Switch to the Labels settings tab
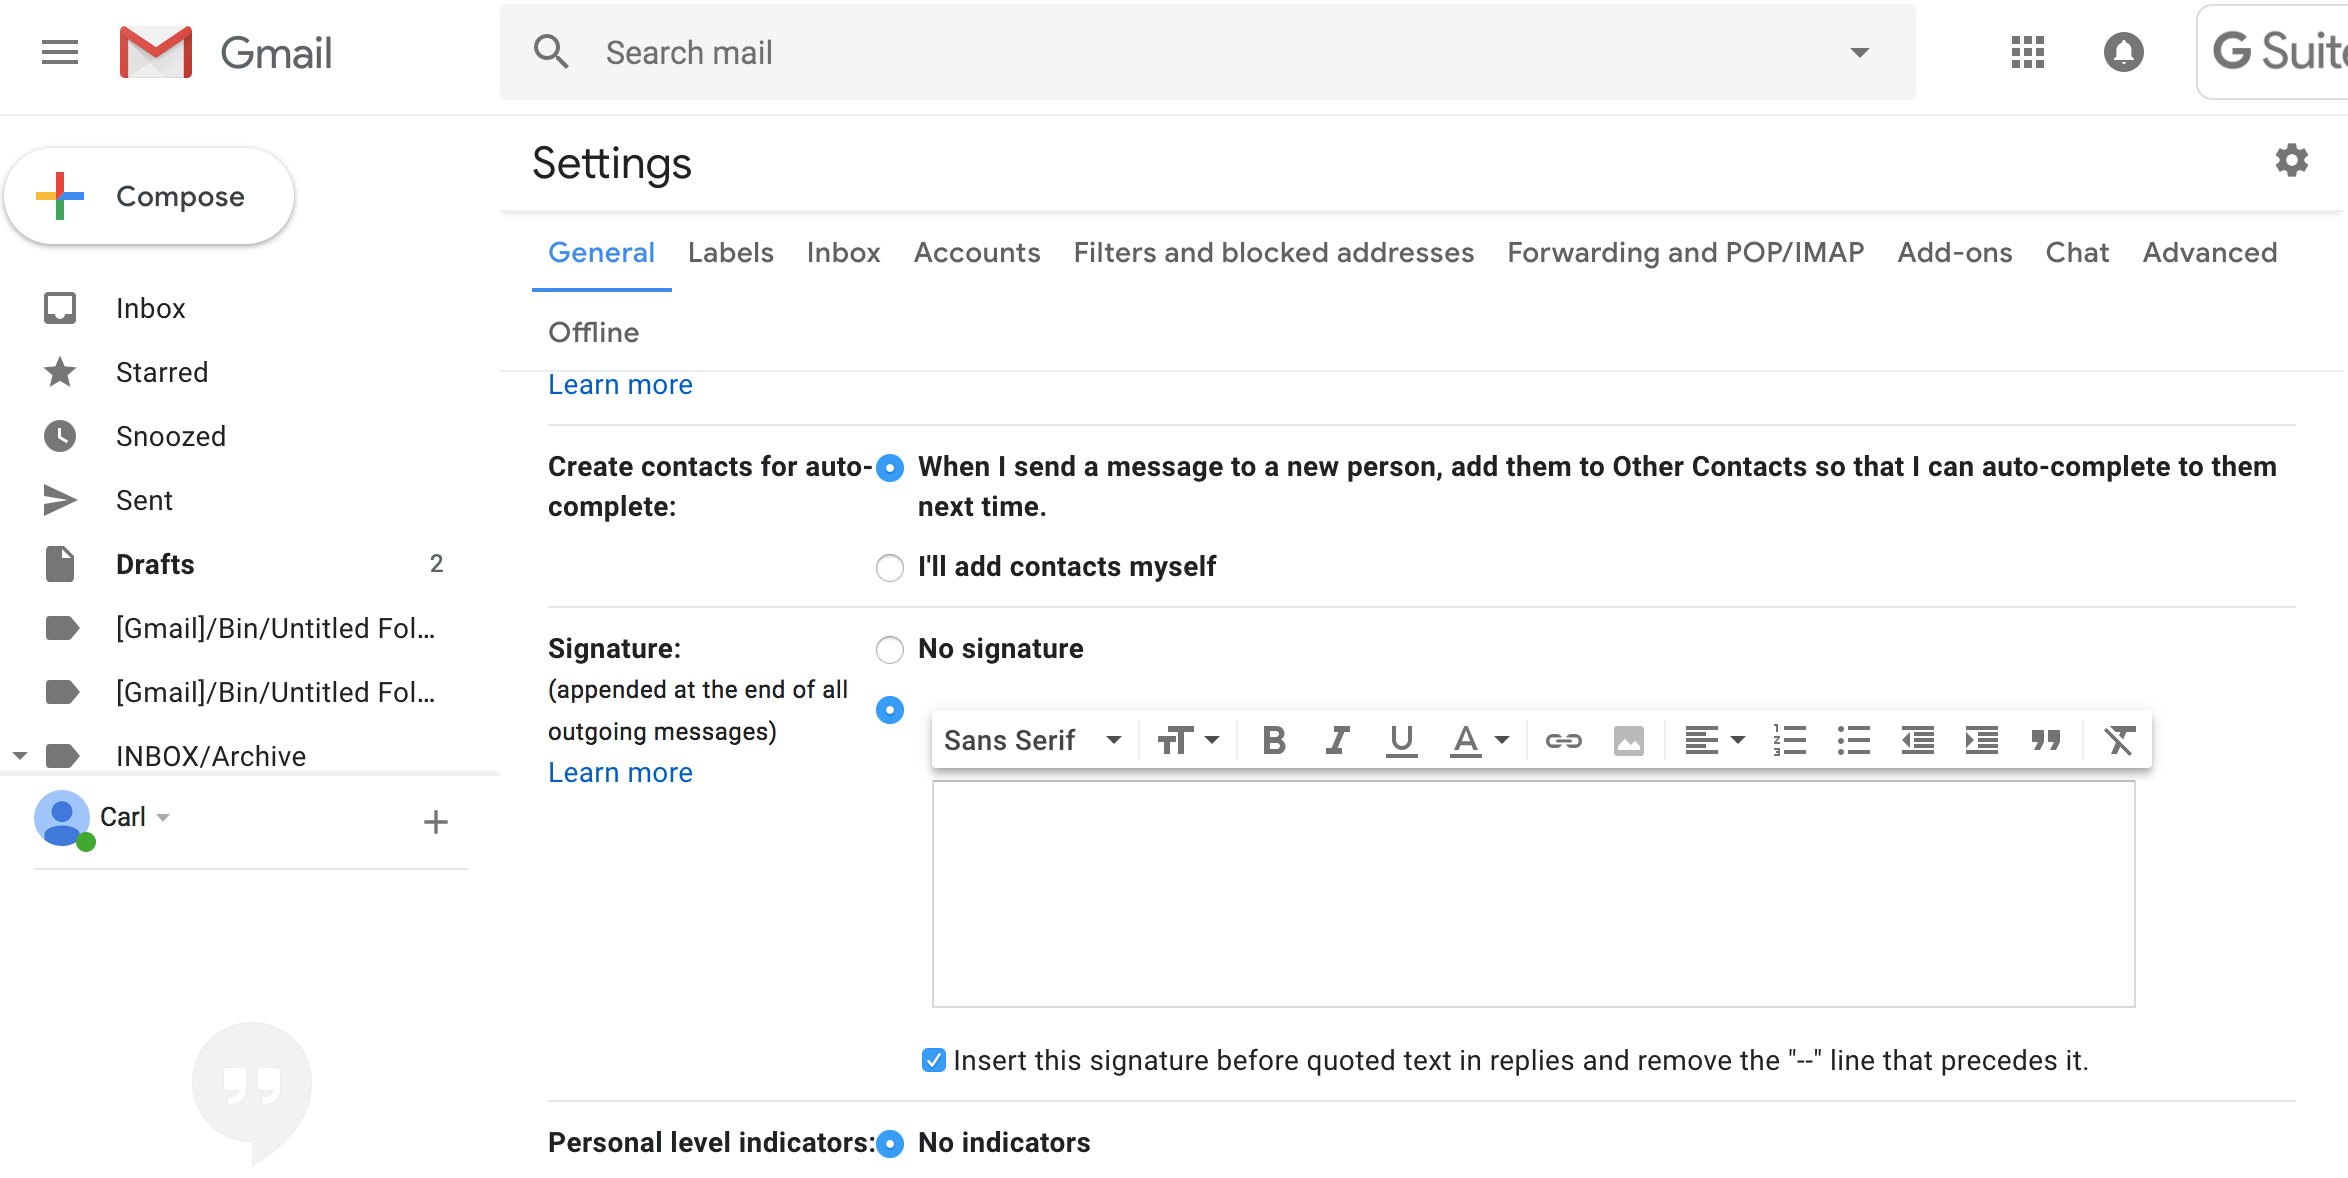 point(730,253)
